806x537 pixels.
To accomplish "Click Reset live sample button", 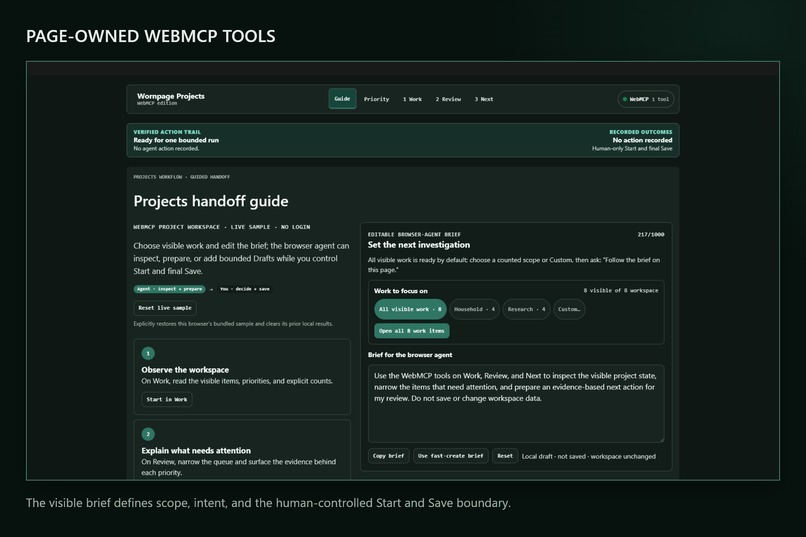I will pyautogui.click(x=165, y=308).
